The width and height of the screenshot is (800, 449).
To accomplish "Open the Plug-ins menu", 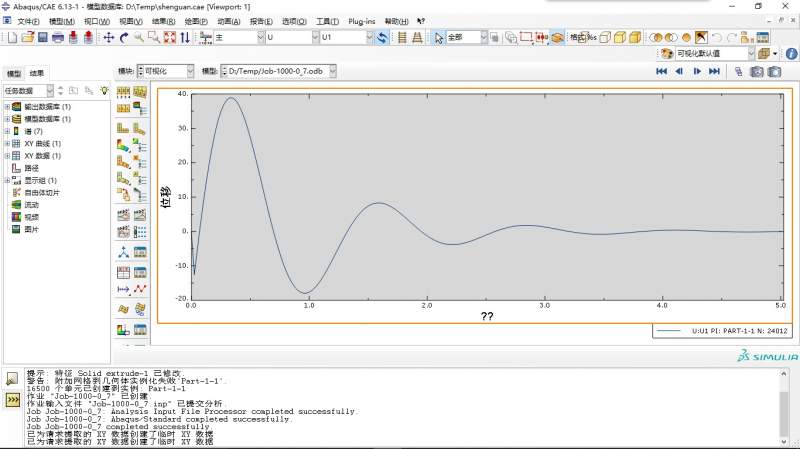I will 362,21.
